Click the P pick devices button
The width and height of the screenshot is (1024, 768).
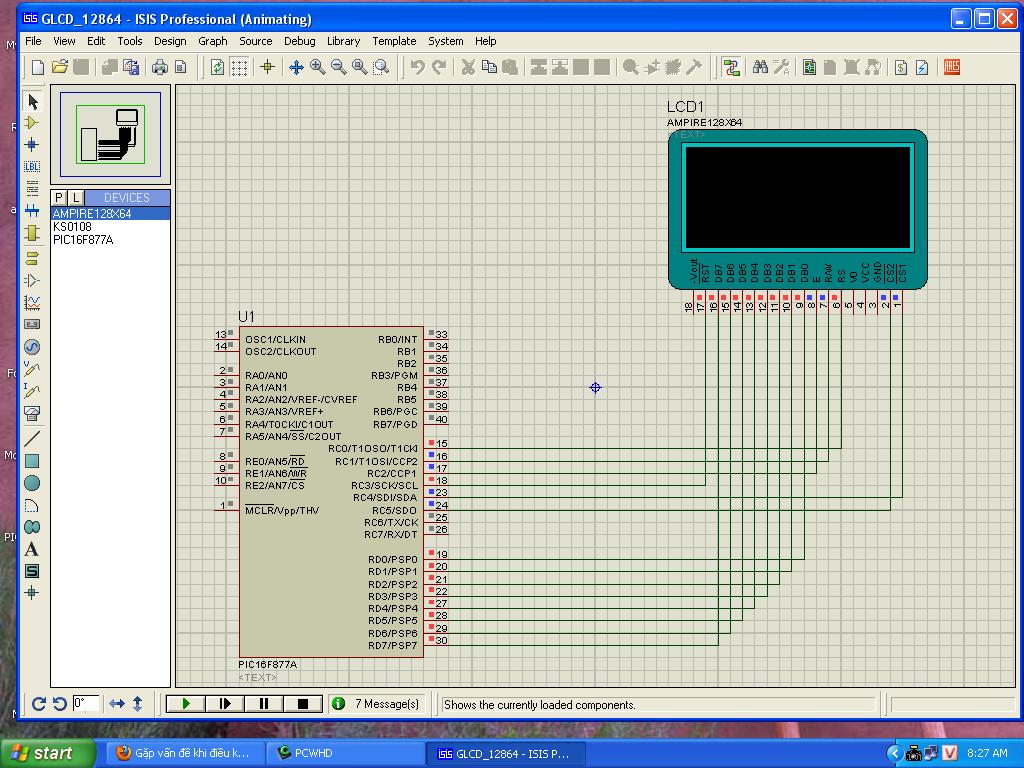59,198
